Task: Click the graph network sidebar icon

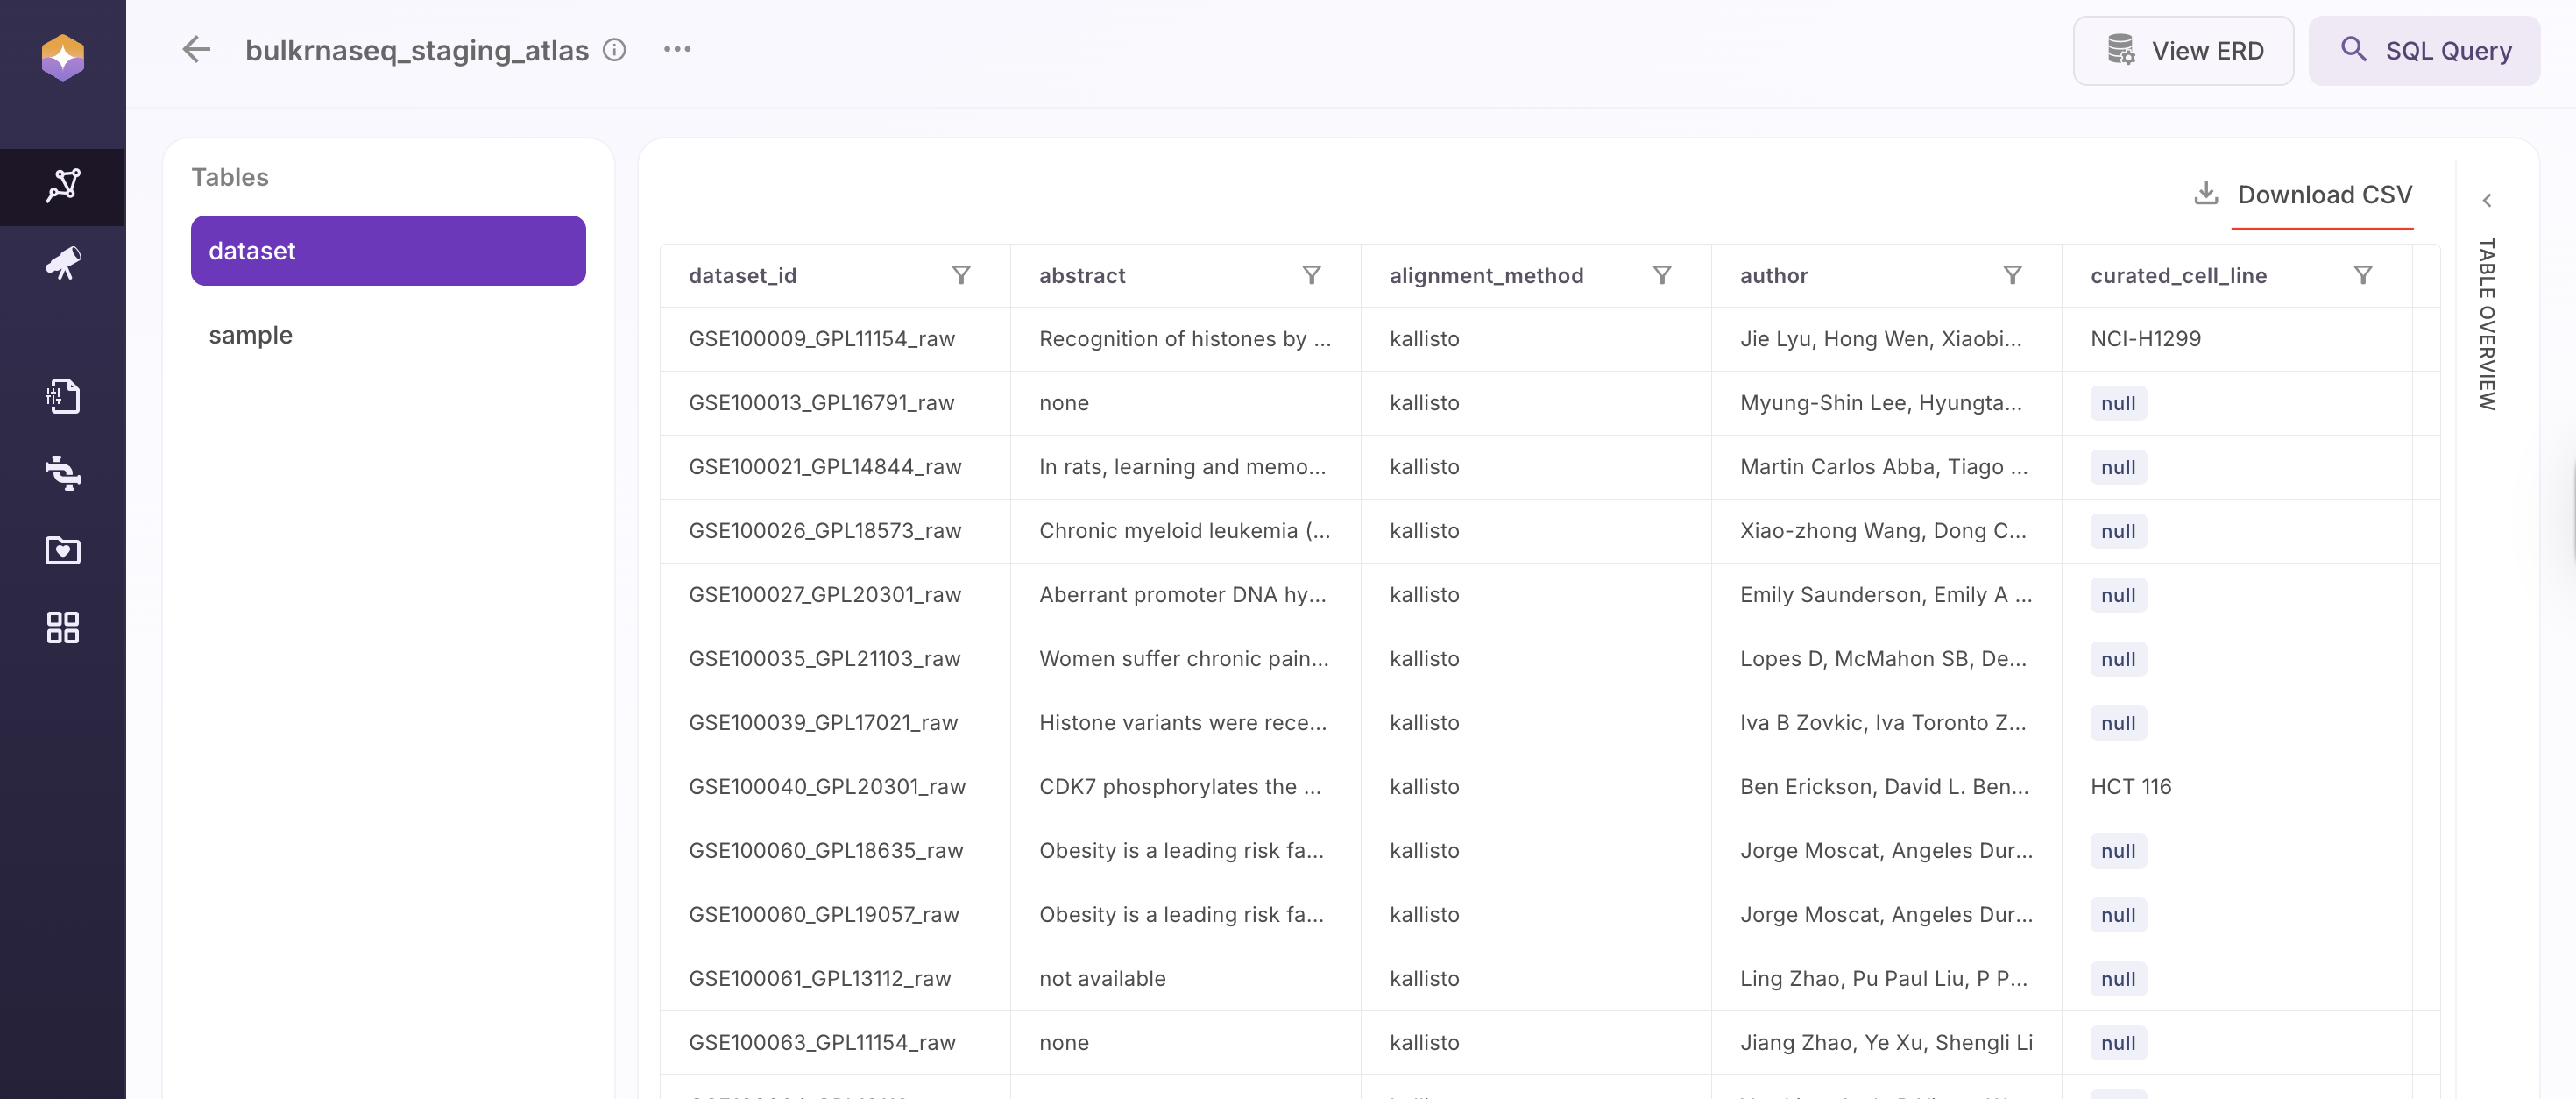Action: point(63,186)
